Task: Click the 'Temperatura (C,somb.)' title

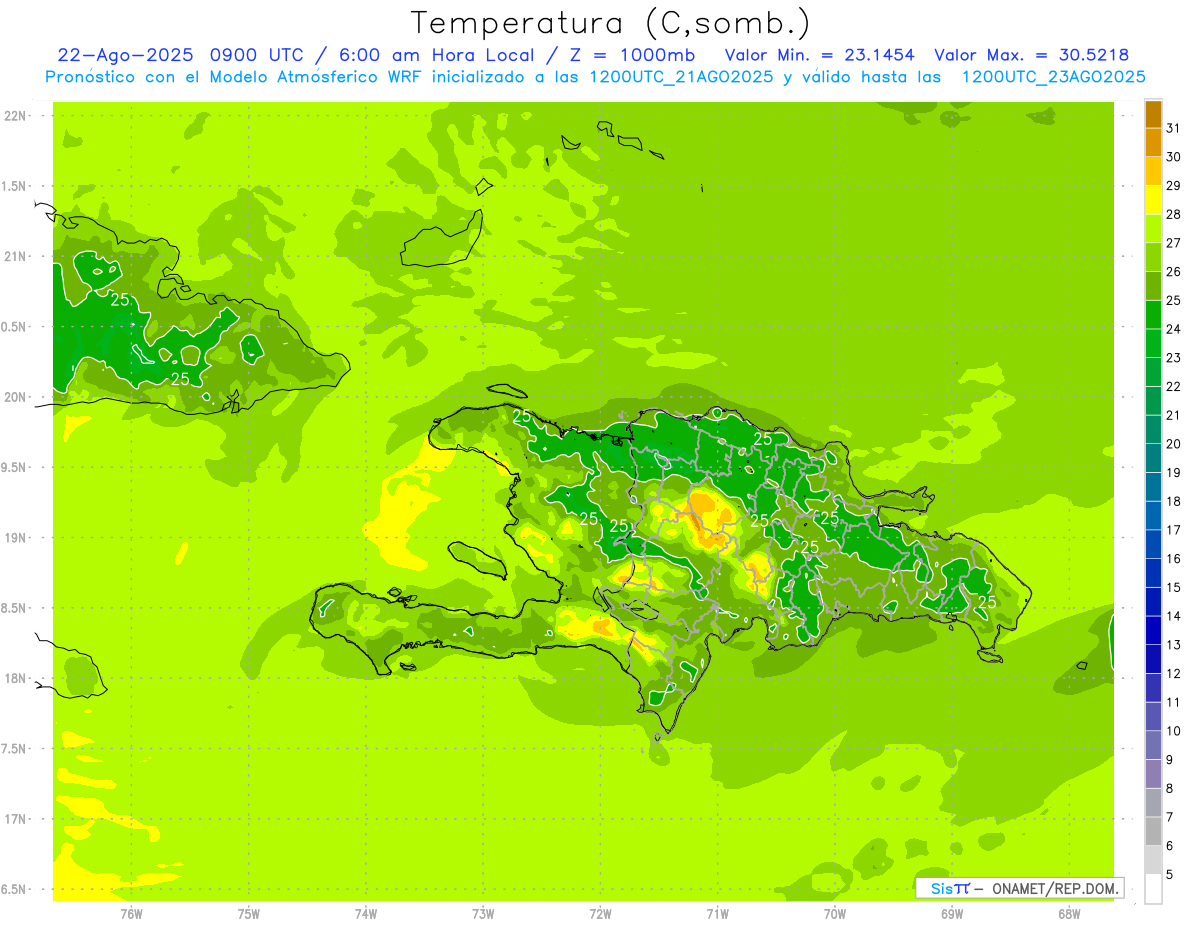Action: point(610,24)
